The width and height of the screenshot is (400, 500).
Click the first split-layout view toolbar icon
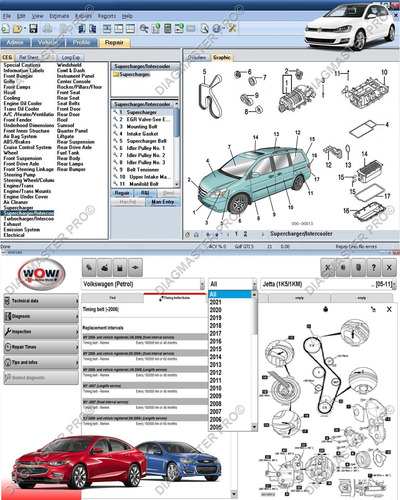click(107, 29)
